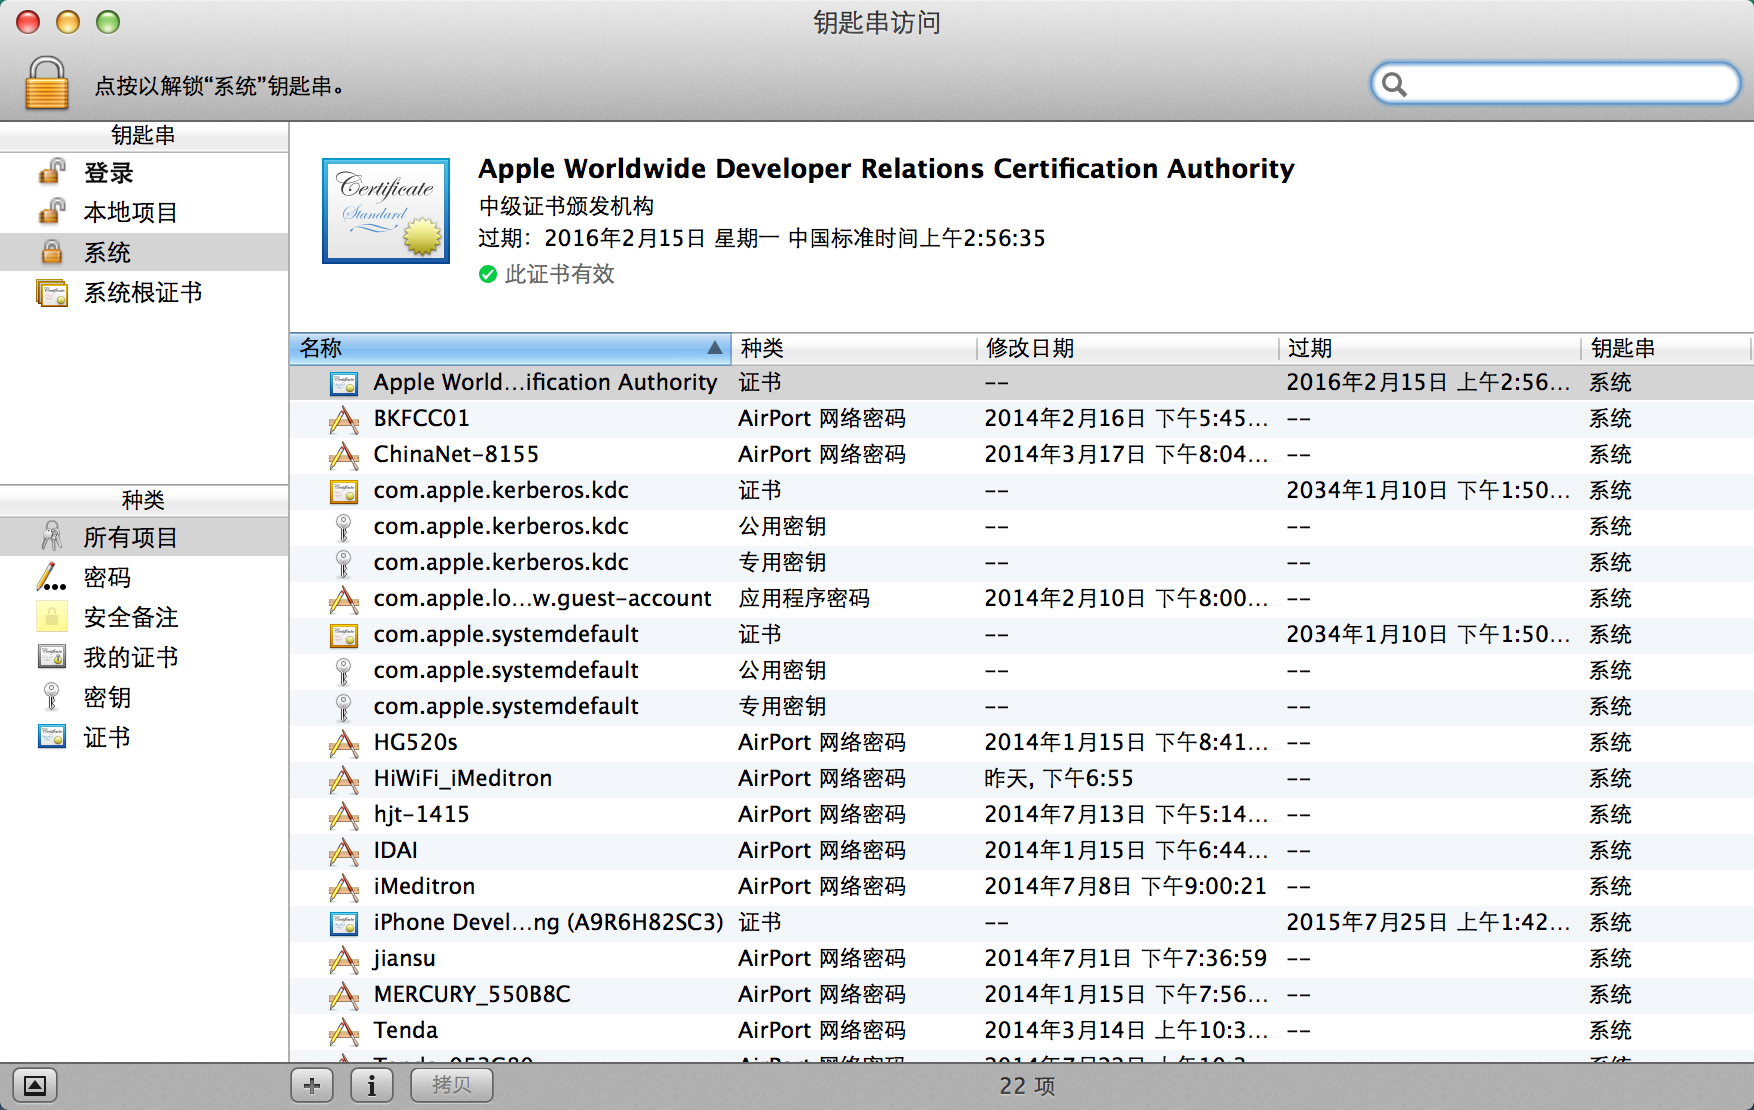Image resolution: width=1754 pixels, height=1110 pixels.
Task: Click the MERCURY_550B8C AirPort icon
Action: click(344, 995)
